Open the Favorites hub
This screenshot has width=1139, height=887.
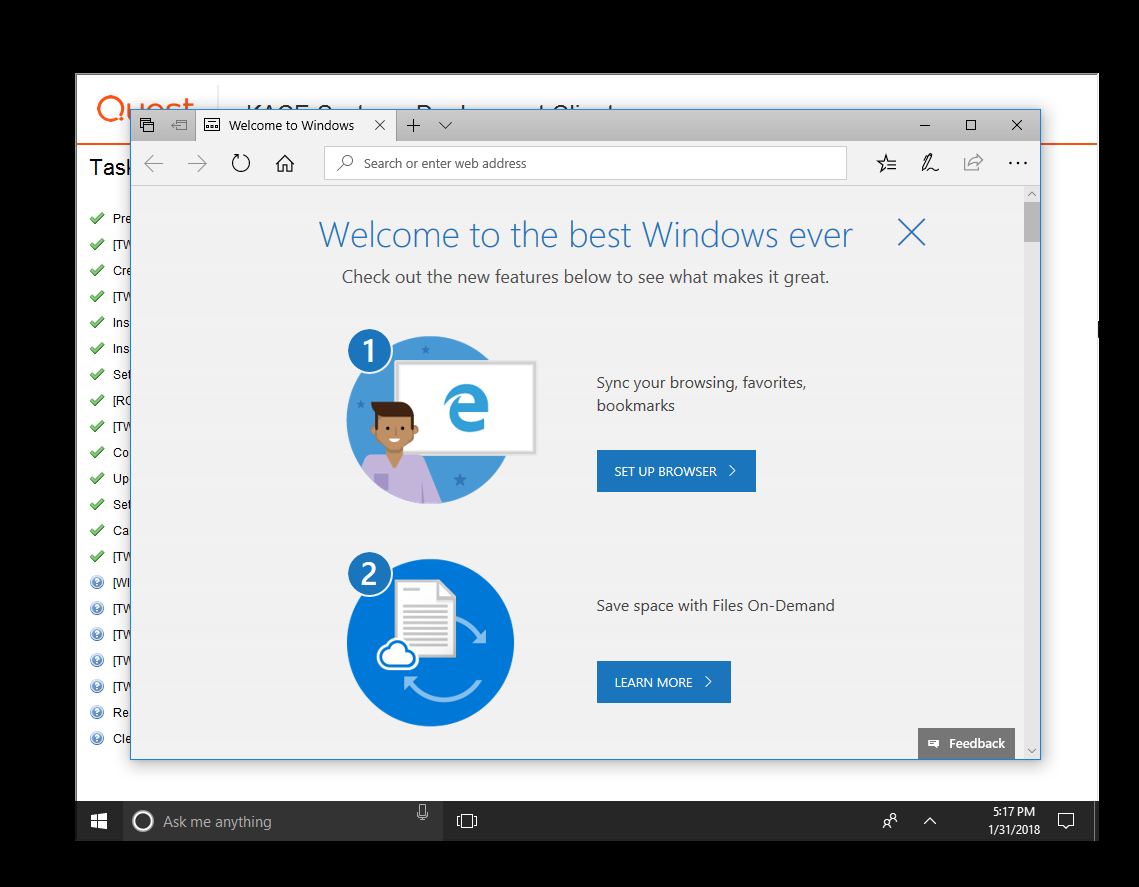pyautogui.click(x=886, y=163)
